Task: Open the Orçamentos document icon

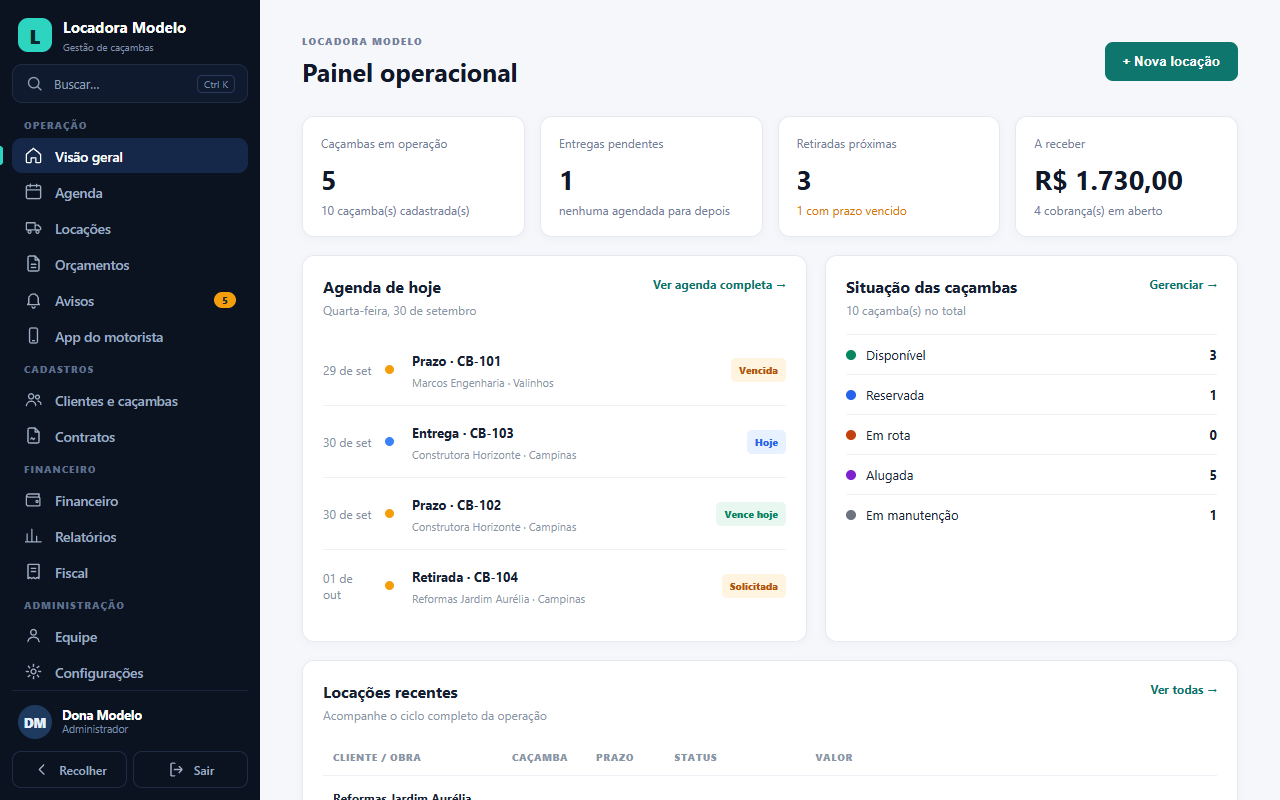Action: [x=34, y=264]
